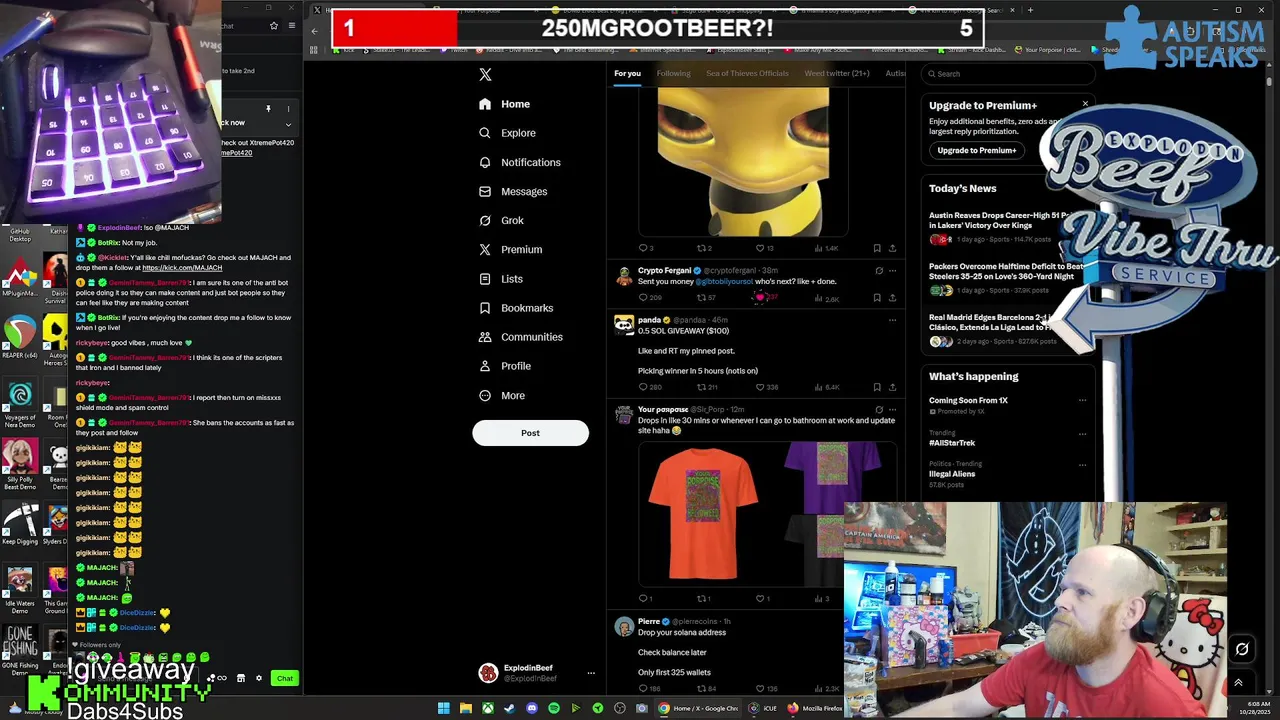Image resolution: width=1280 pixels, height=720 pixels.
Task: Click the white Post button
Action: coord(530,433)
